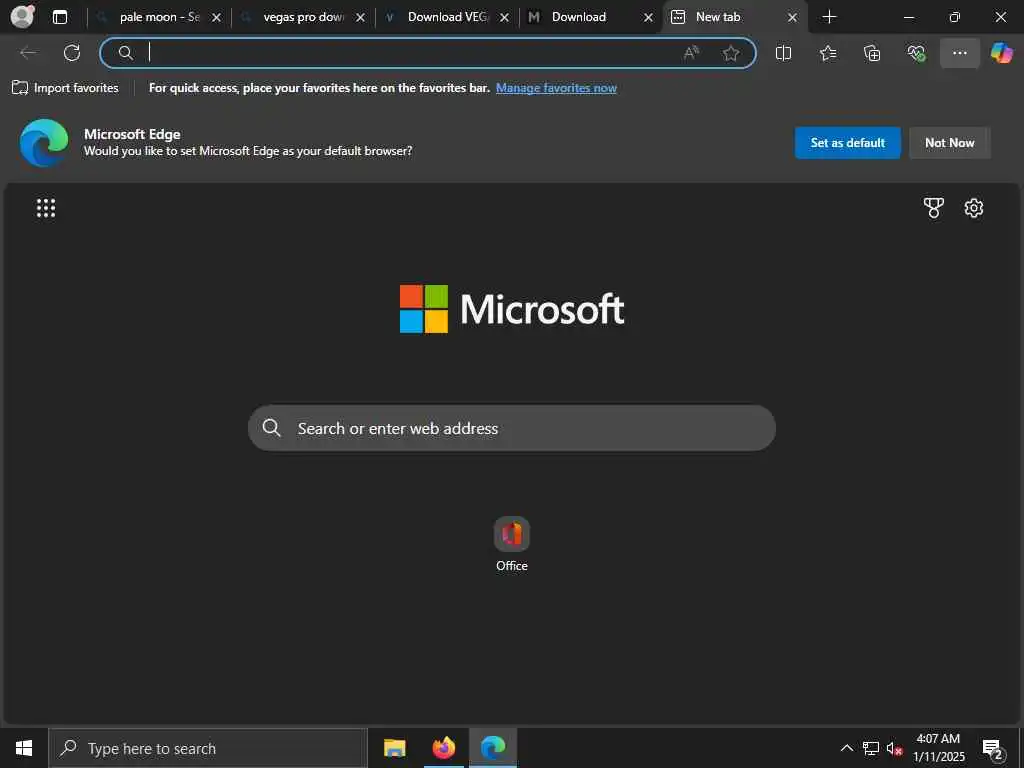Close the New tab tab
Image resolution: width=1024 pixels, height=768 pixels.
792,18
